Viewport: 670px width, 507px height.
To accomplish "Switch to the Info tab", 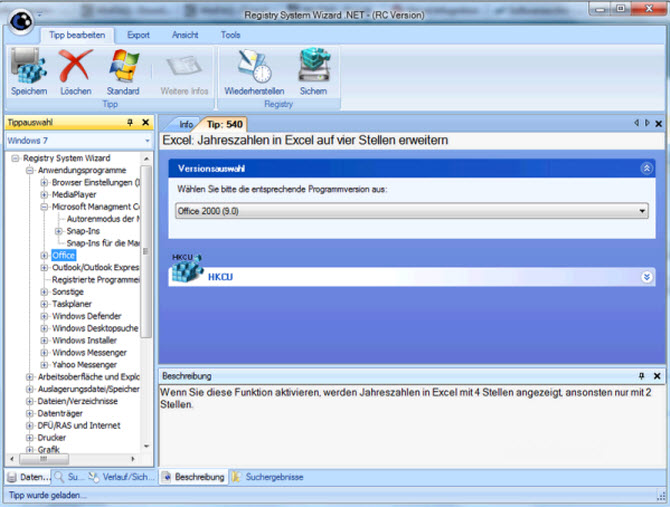I will [185, 124].
